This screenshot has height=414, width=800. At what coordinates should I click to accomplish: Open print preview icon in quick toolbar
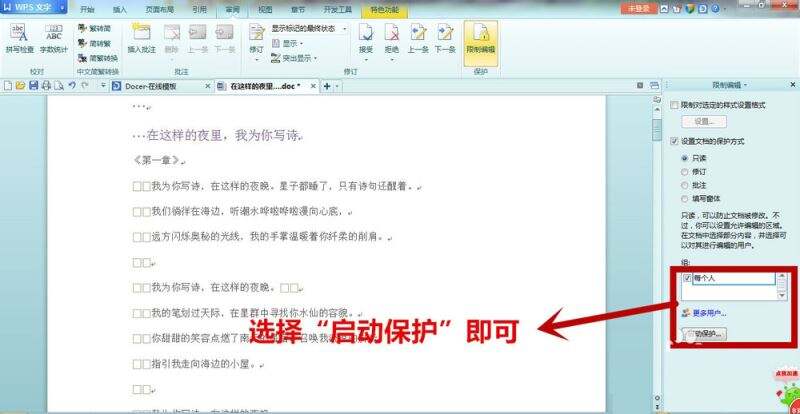[x=59, y=86]
